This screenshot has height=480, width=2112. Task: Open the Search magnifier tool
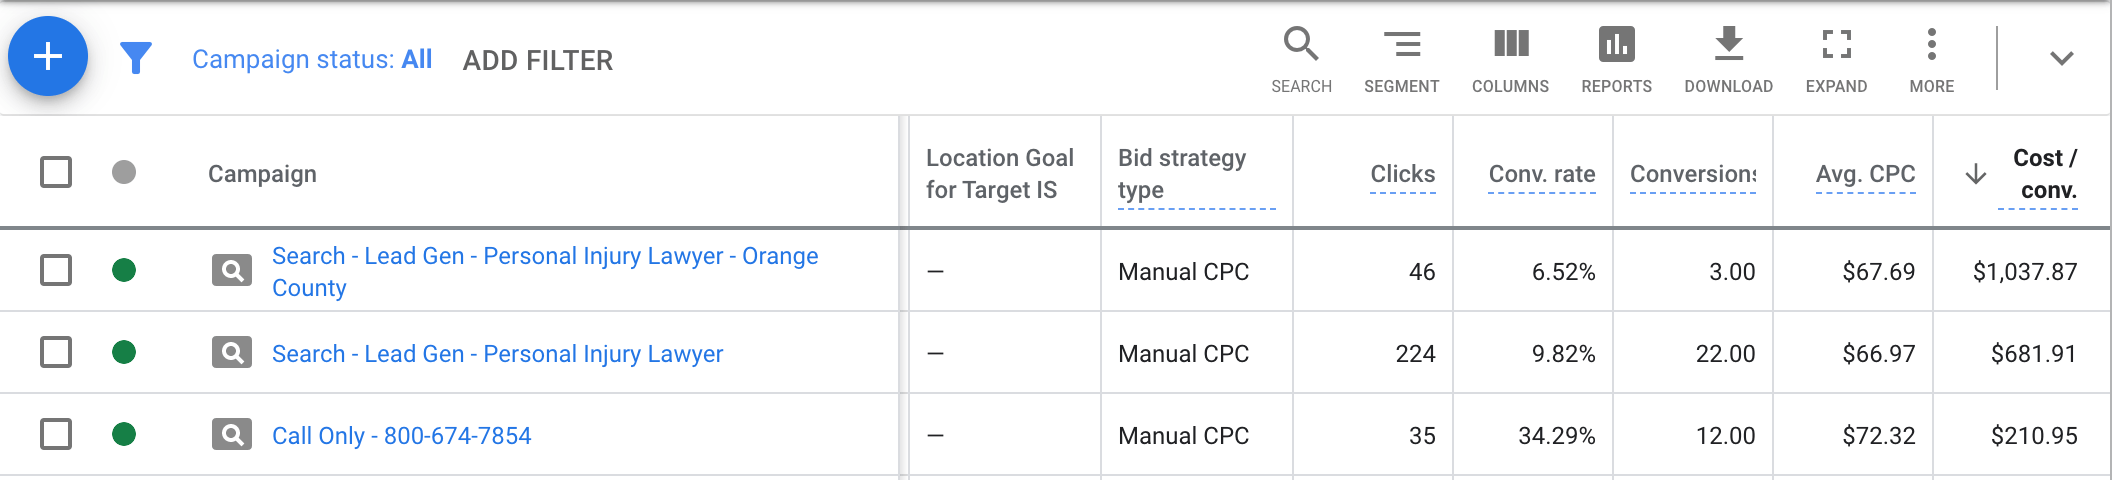tap(1301, 60)
